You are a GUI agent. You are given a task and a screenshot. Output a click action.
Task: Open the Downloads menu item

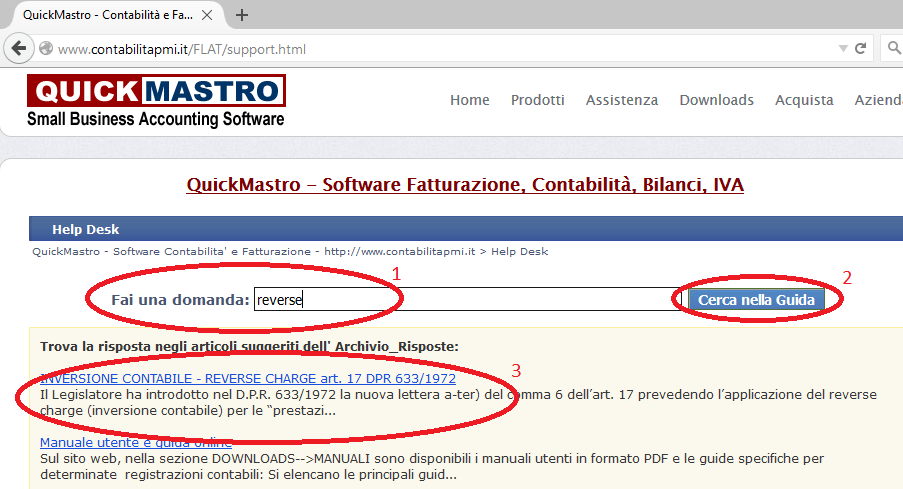[716, 100]
